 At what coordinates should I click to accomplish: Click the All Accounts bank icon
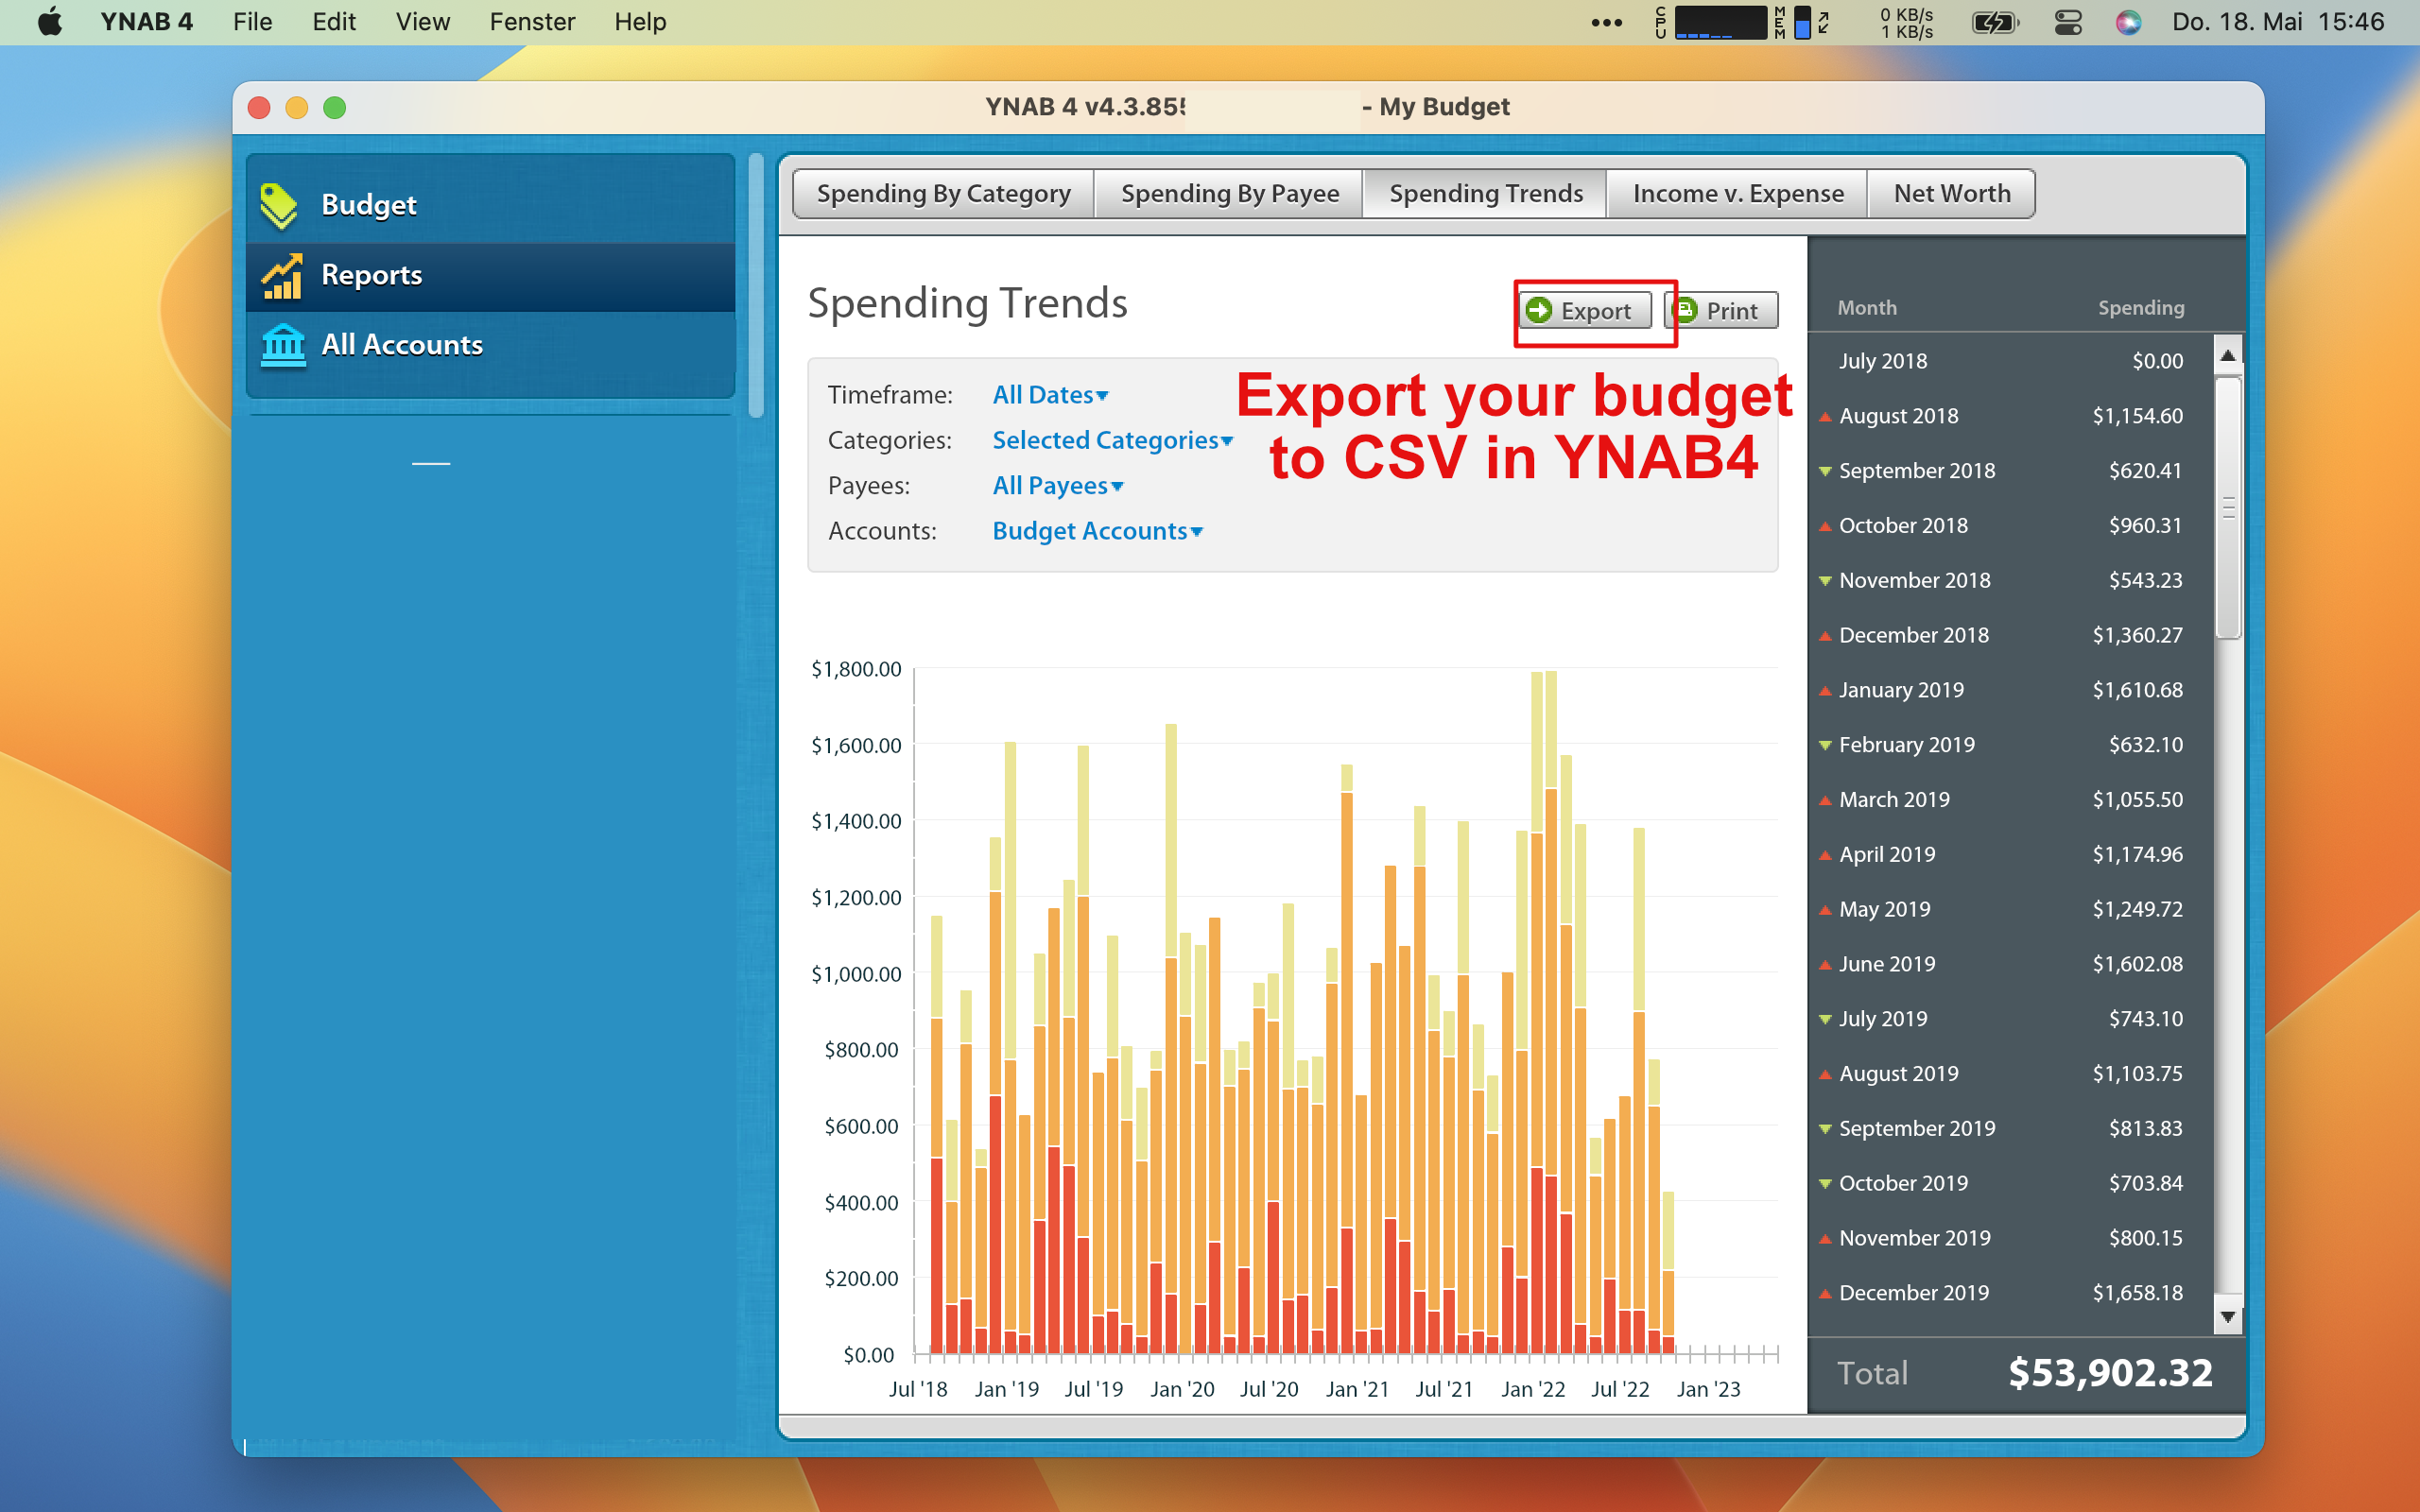[283, 345]
